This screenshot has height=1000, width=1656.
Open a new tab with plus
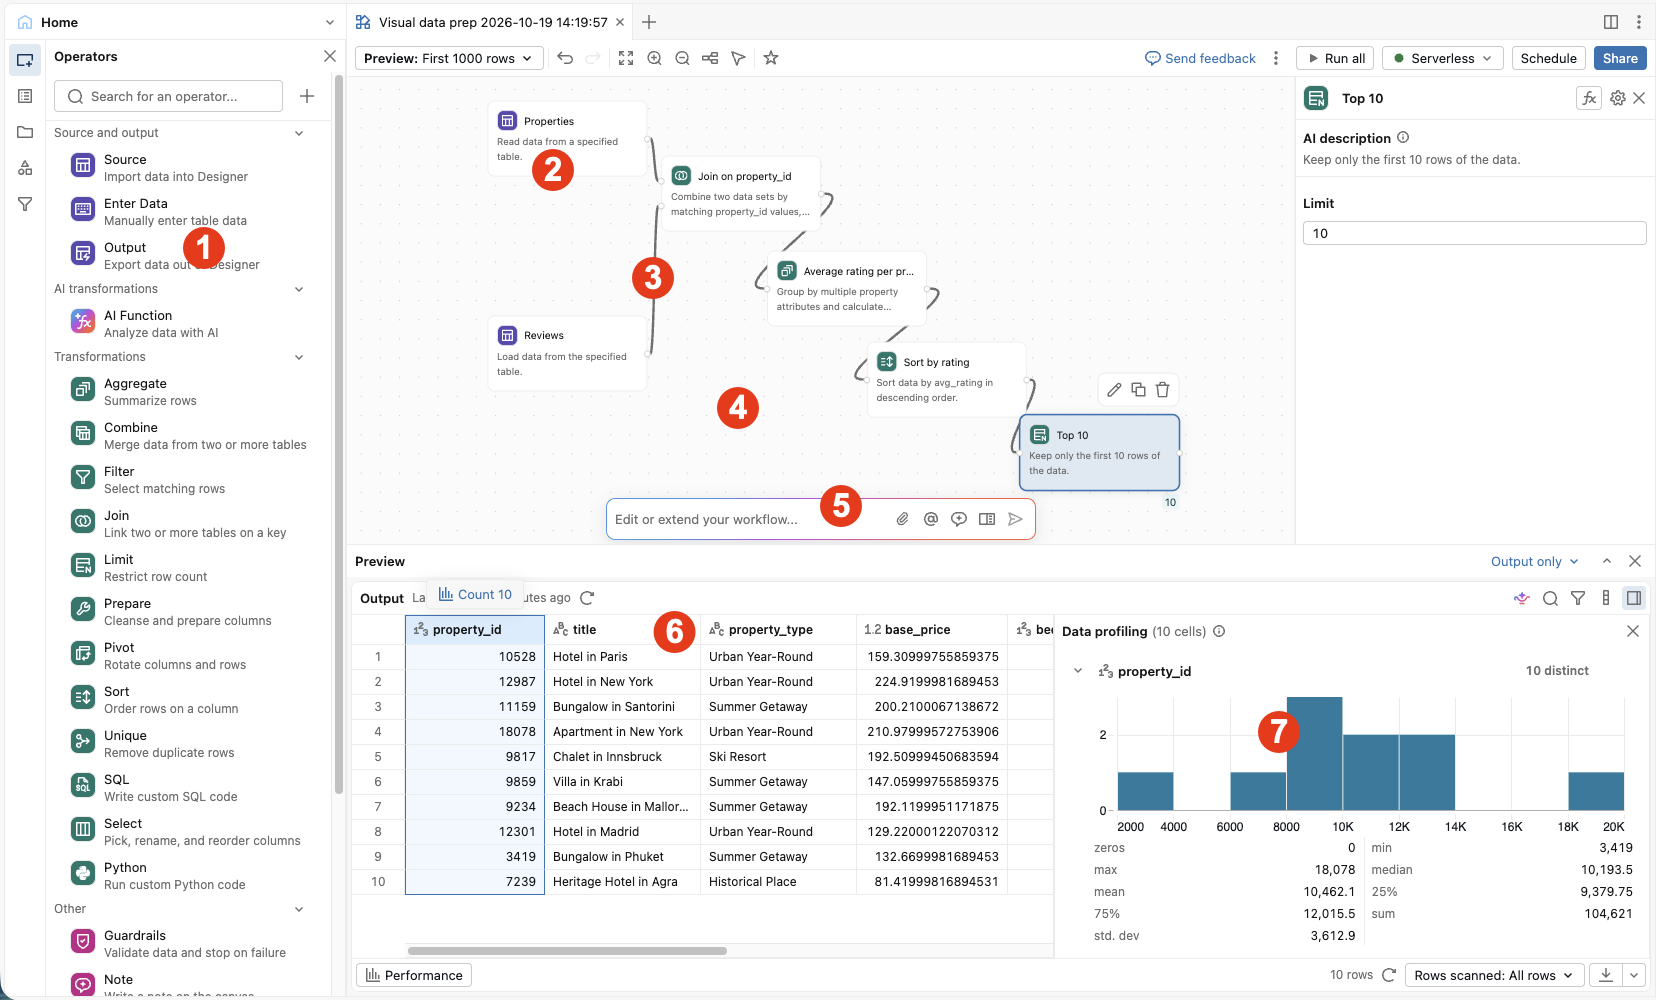tap(649, 22)
